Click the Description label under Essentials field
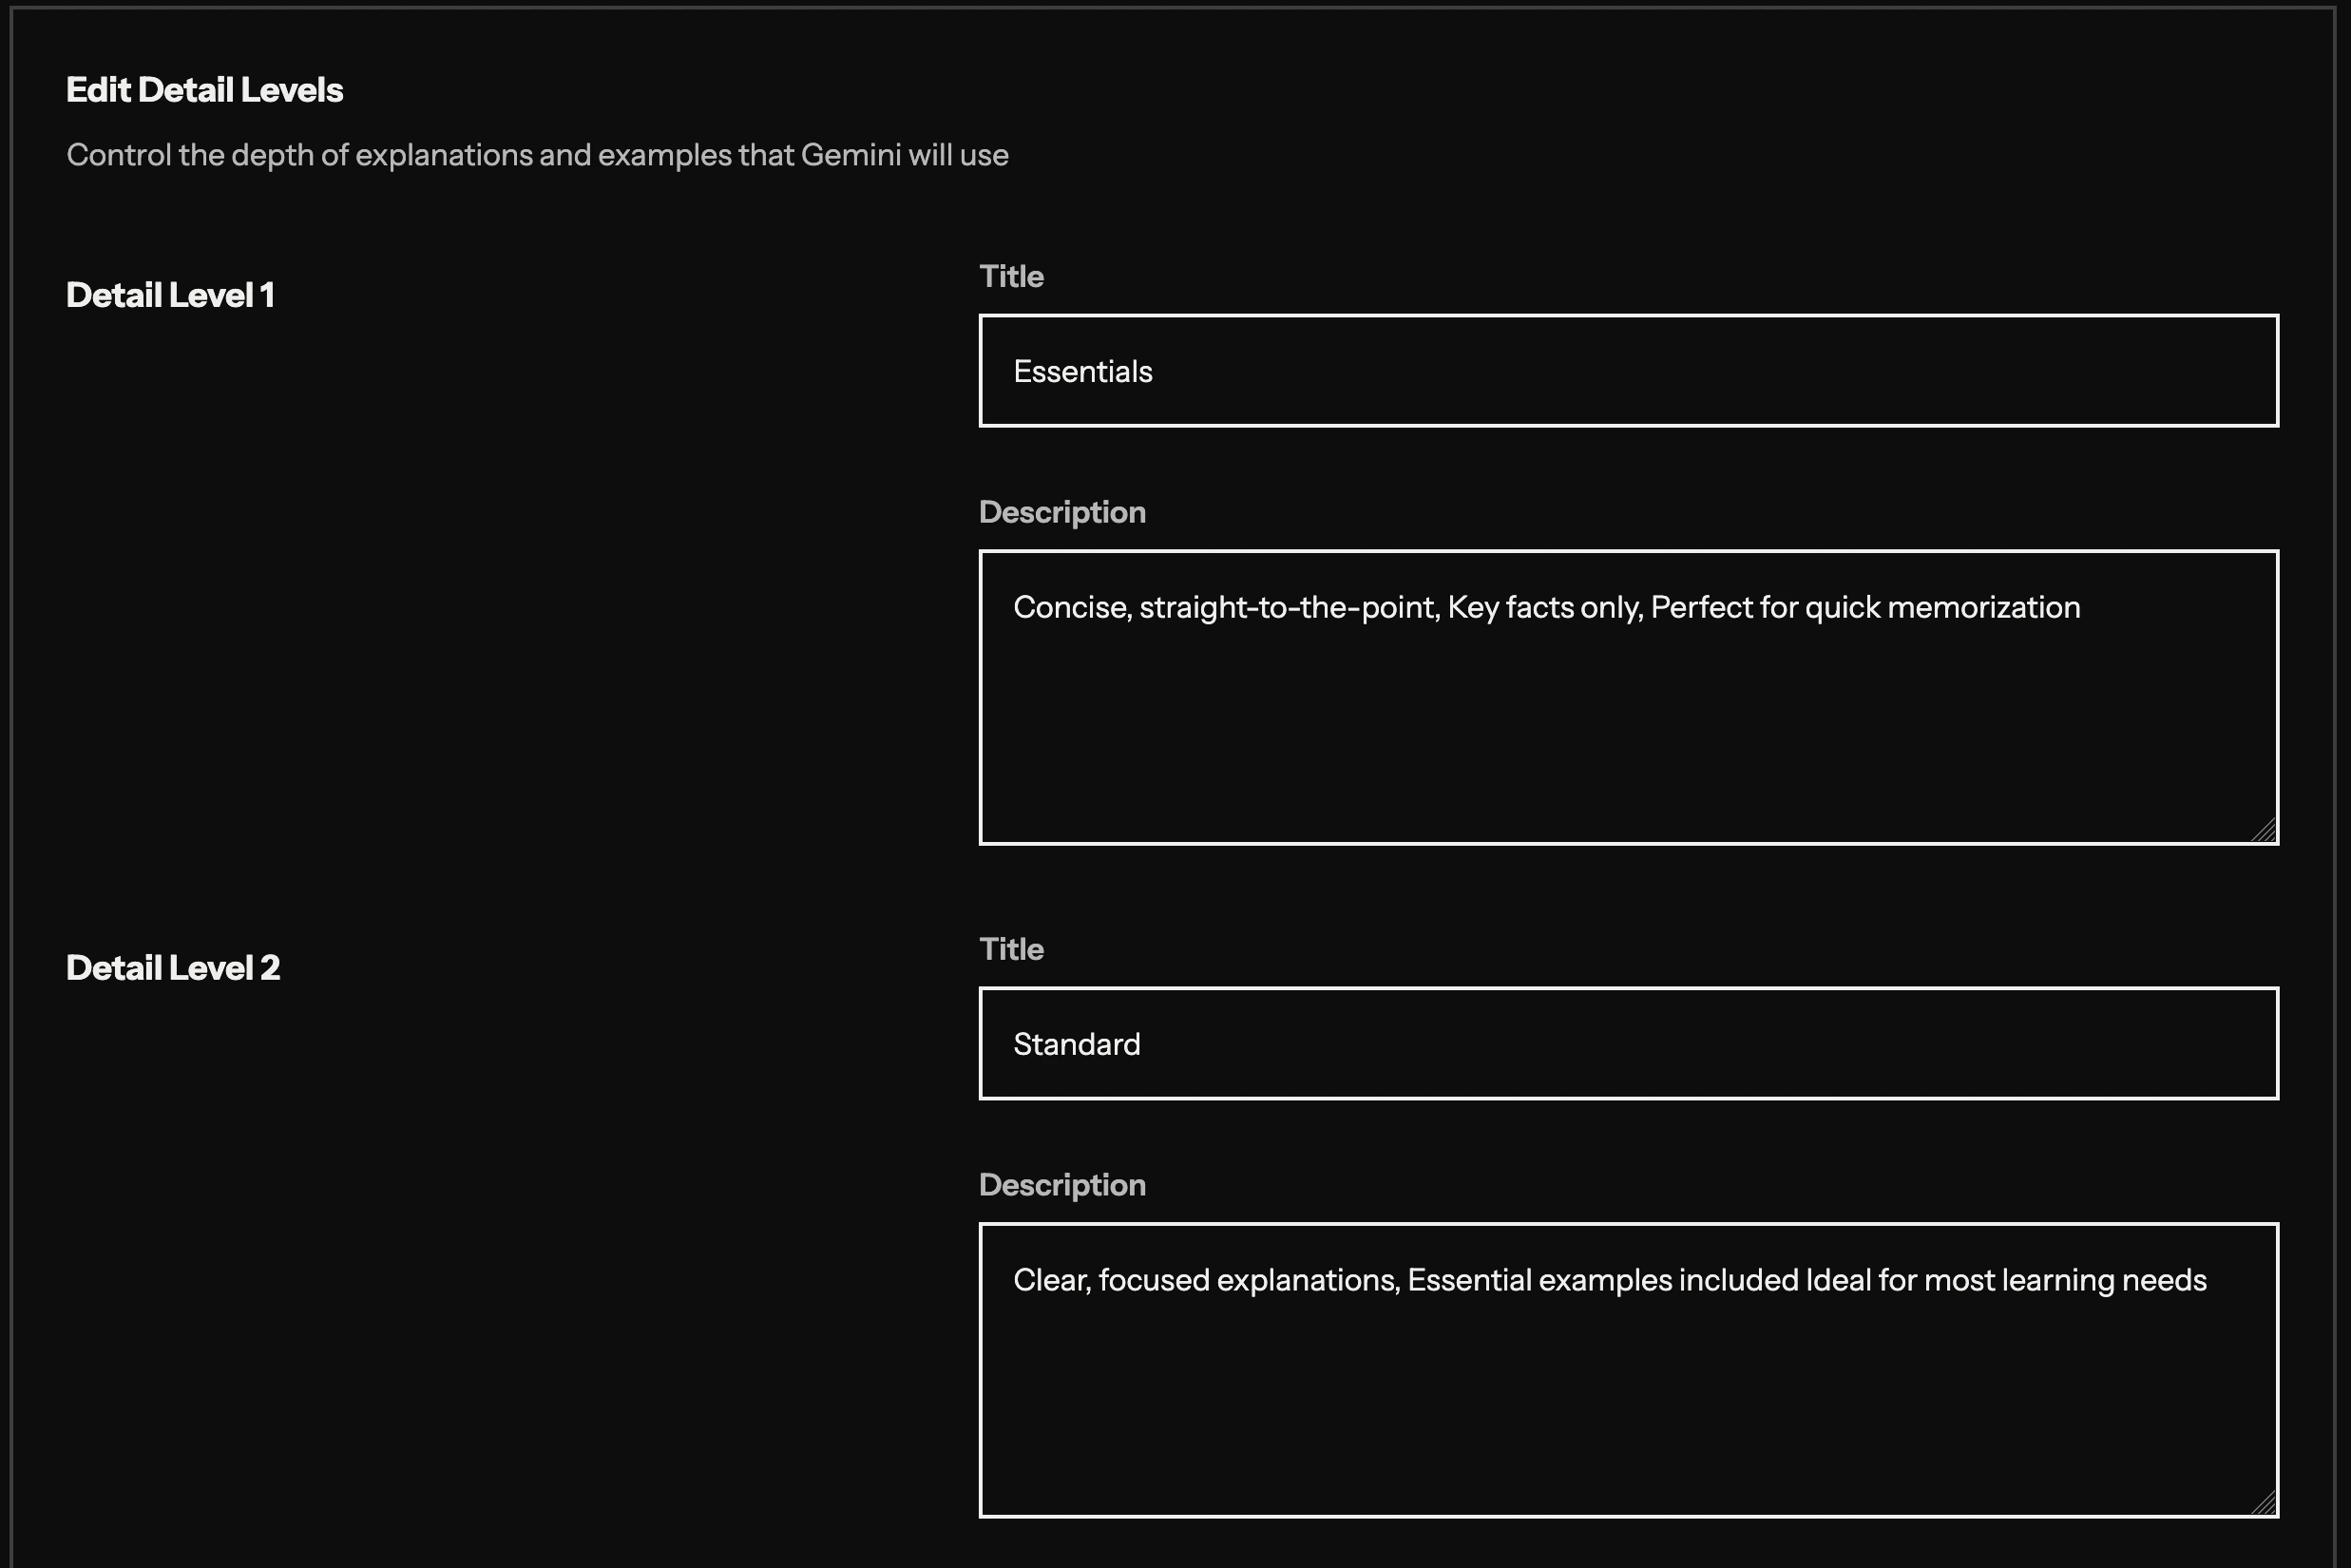2351x1568 pixels. click(x=1062, y=512)
